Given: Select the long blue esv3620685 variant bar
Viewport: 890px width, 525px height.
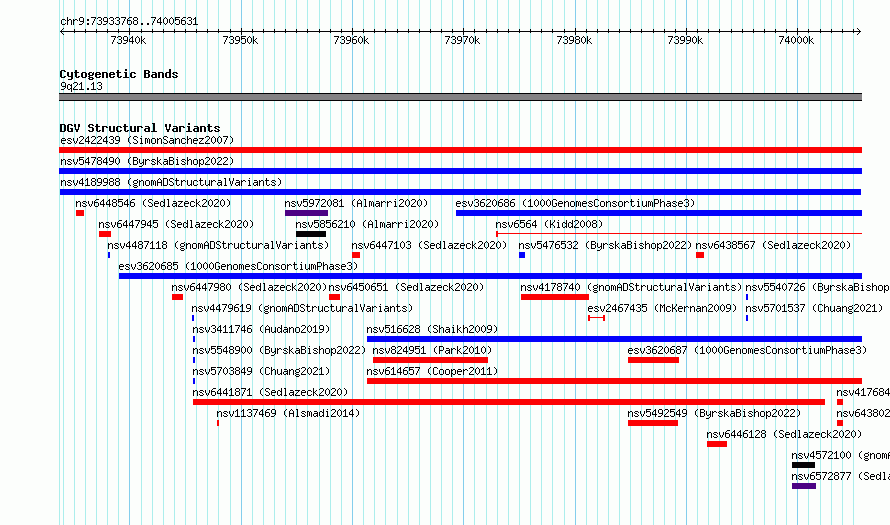Looking at the screenshot, I should tap(490, 276).
